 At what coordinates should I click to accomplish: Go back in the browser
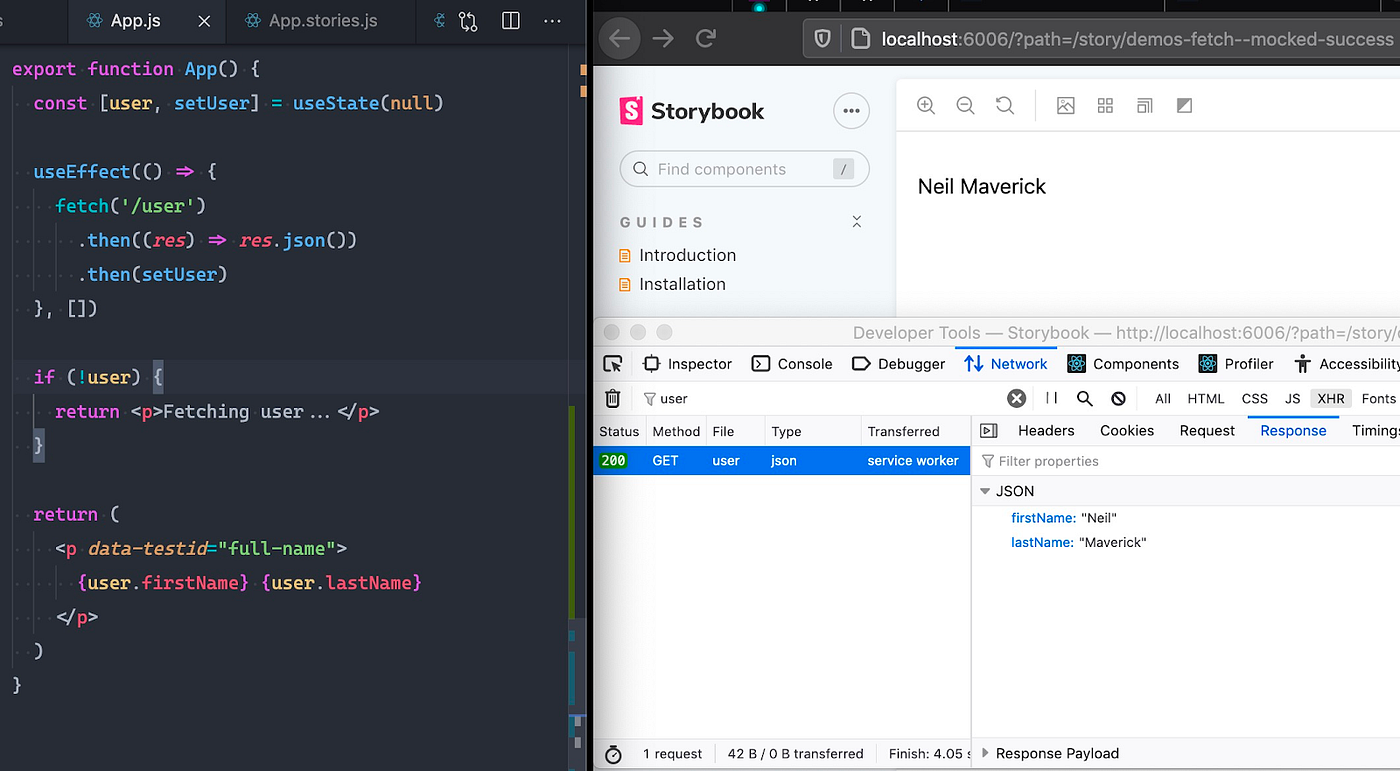[620, 39]
